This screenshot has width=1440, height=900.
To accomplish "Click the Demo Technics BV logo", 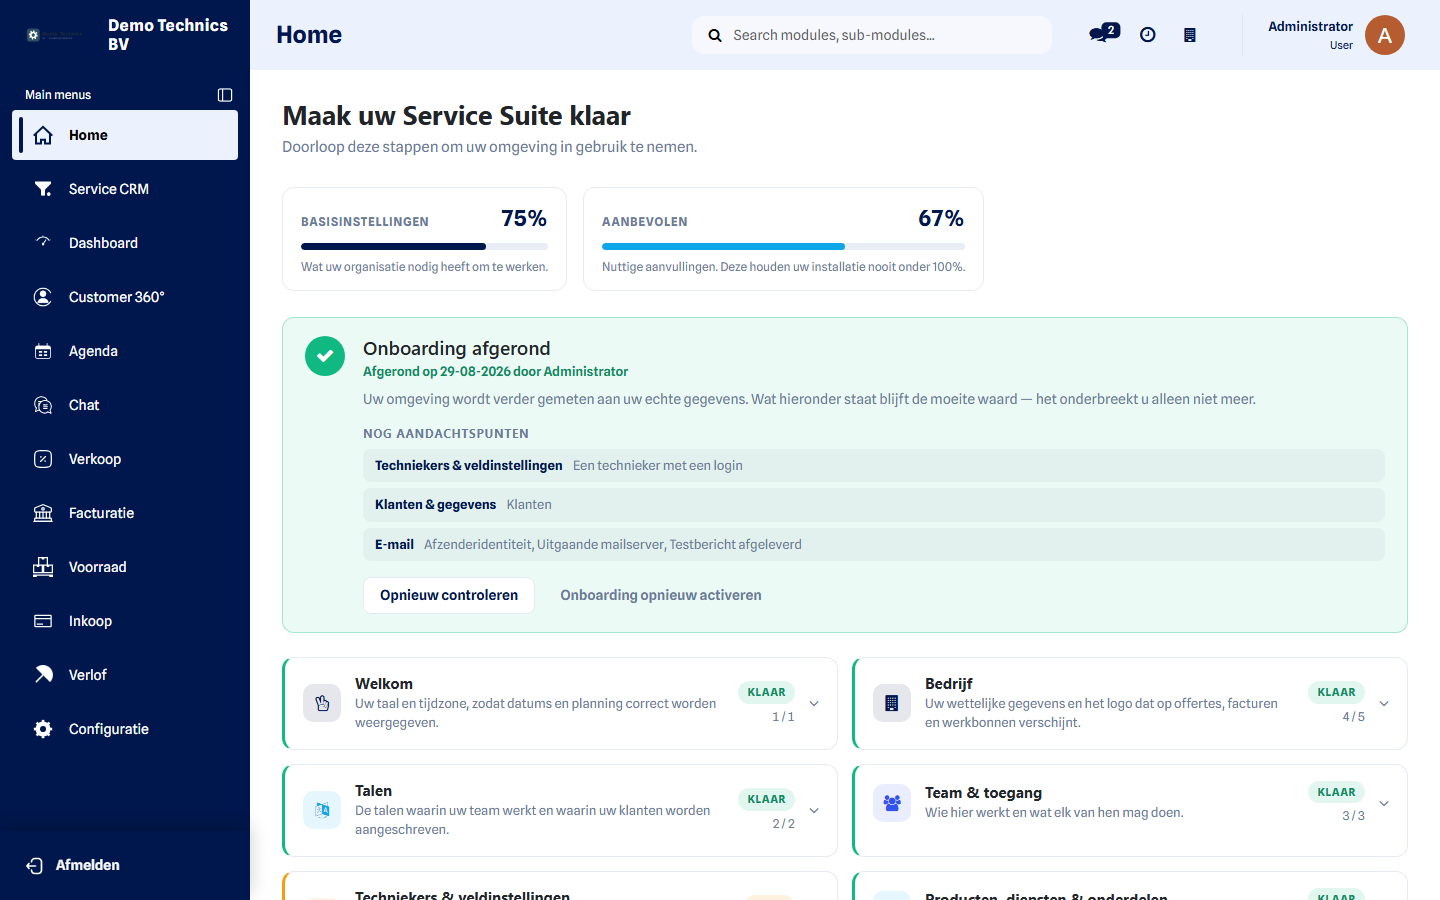I will pyautogui.click(x=55, y=35).
